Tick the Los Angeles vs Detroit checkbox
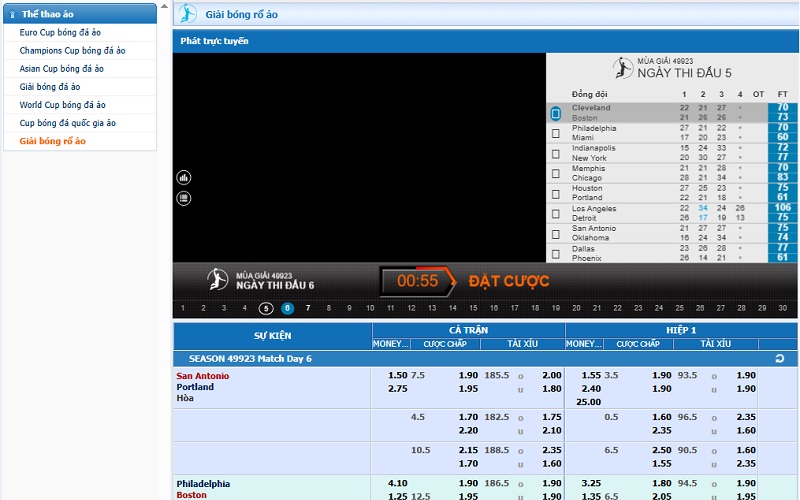This screenshot has height=500, width=800. 556,214
